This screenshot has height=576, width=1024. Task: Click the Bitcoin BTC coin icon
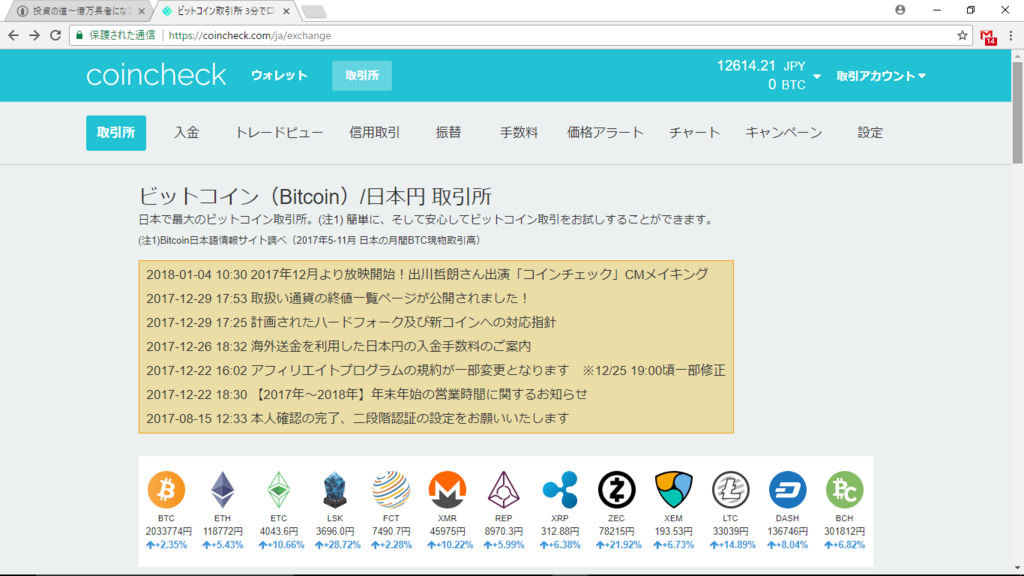click(x=166, y=489)
